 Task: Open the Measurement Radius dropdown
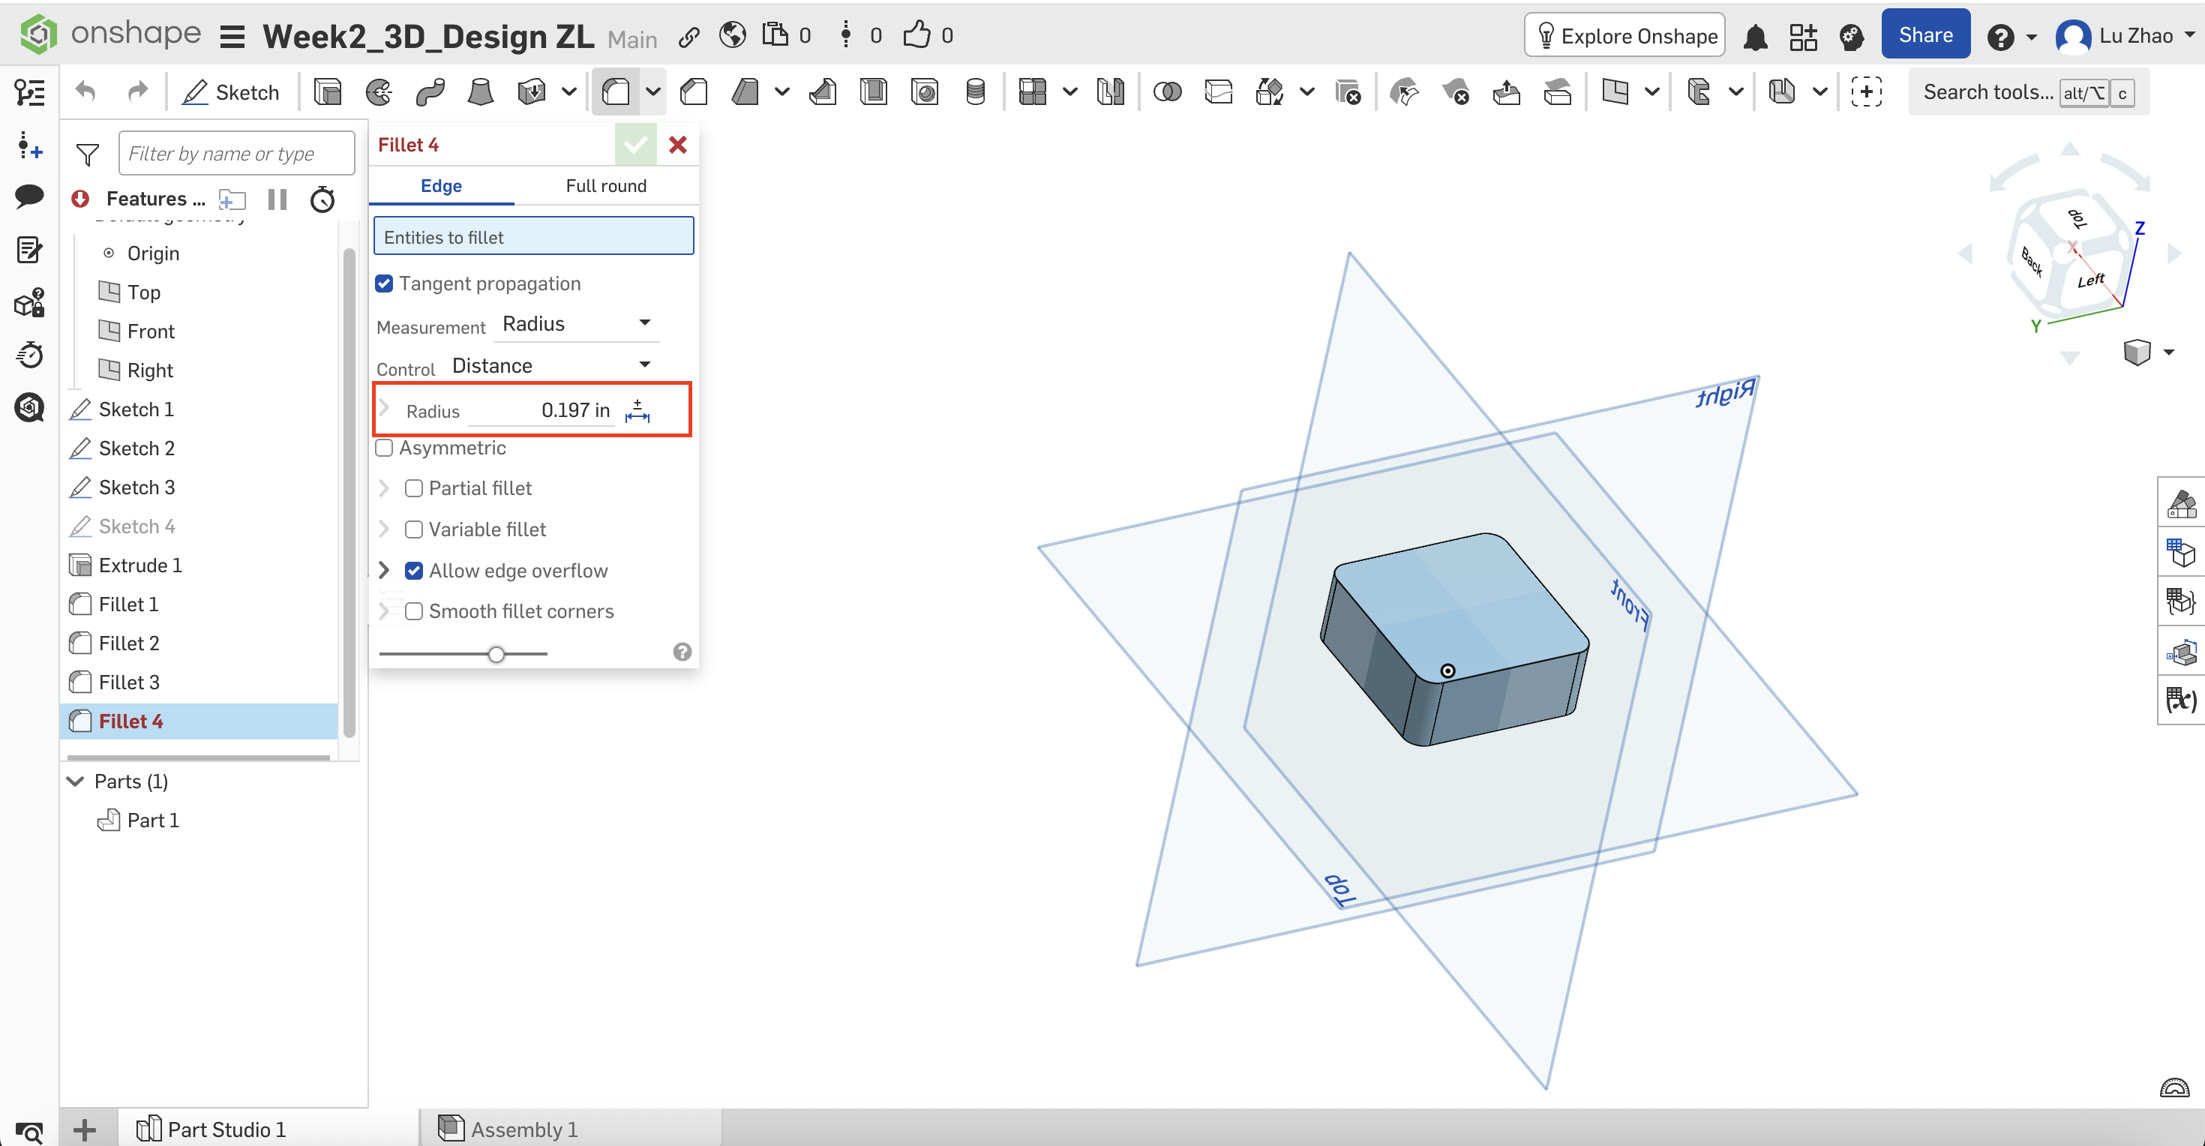[577, 323]
